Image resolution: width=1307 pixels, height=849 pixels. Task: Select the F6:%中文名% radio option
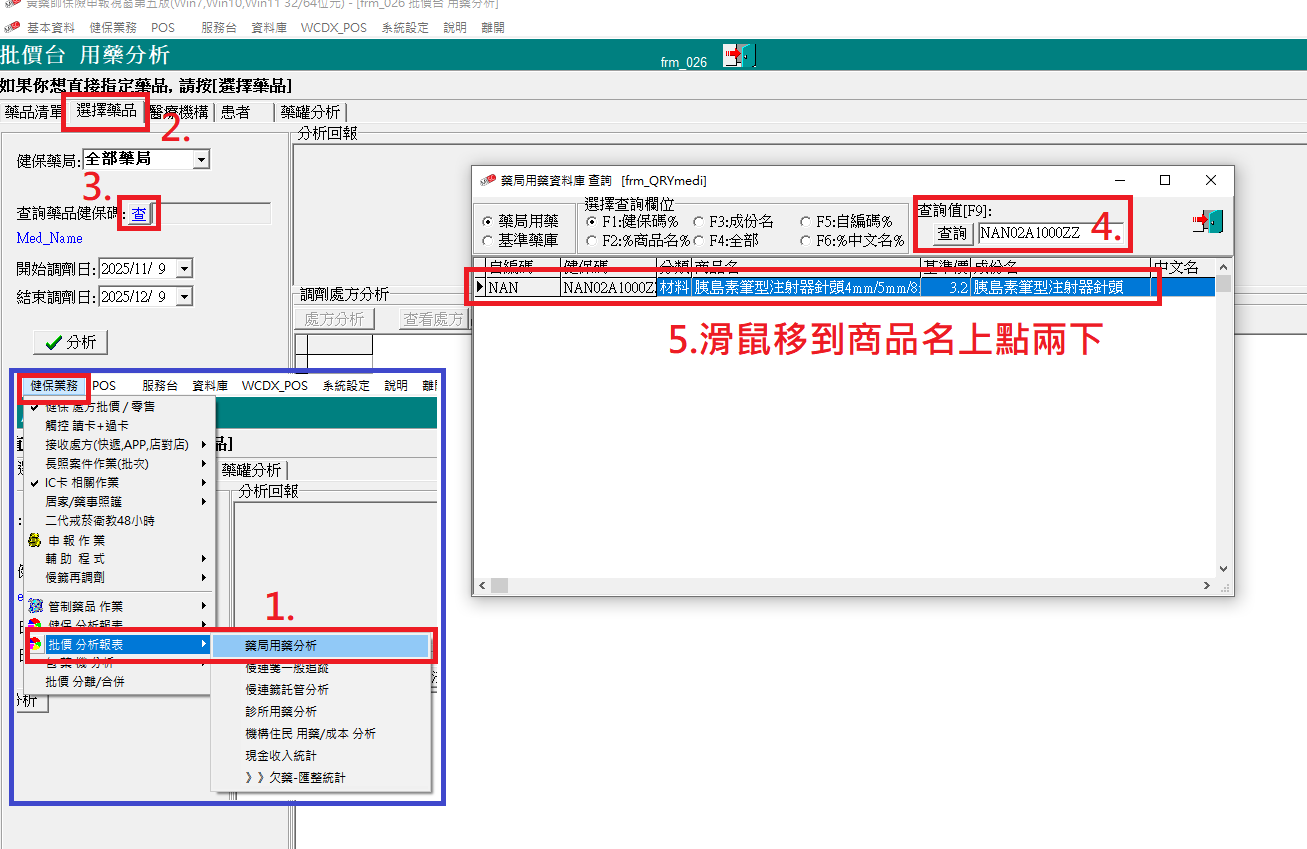pos(806,240)
